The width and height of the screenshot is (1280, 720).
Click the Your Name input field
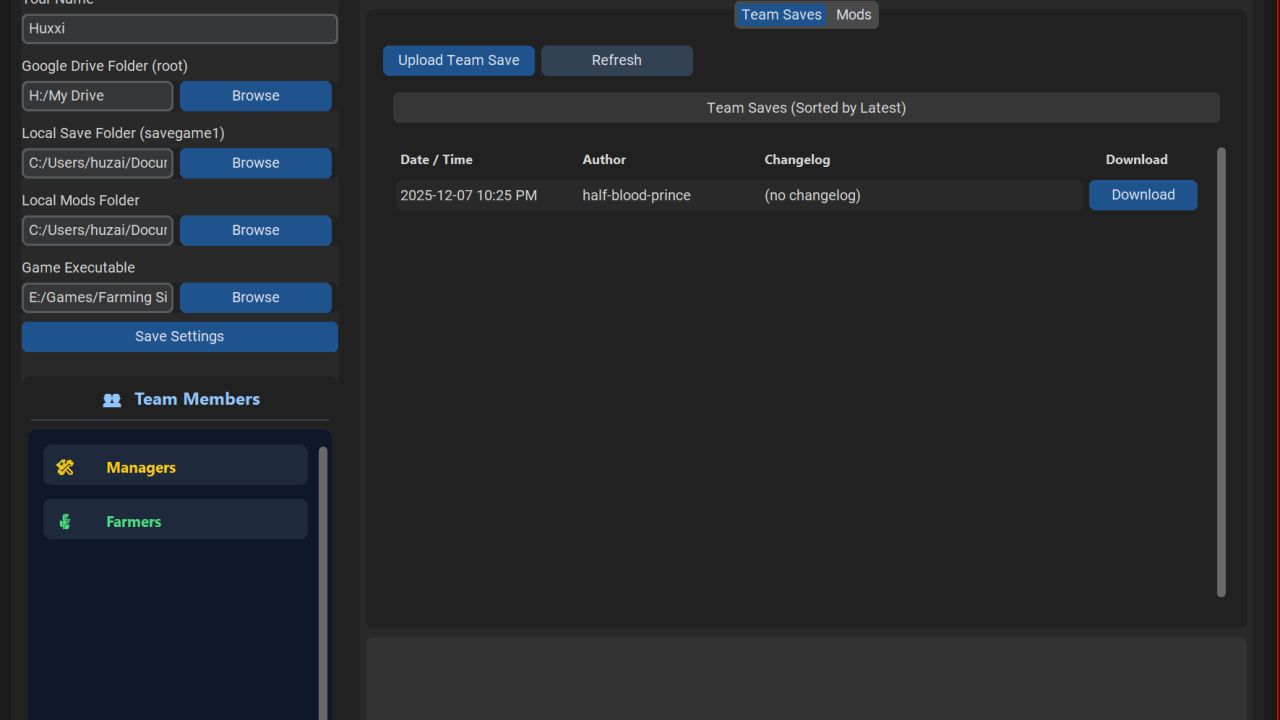[x=179, y=28]
